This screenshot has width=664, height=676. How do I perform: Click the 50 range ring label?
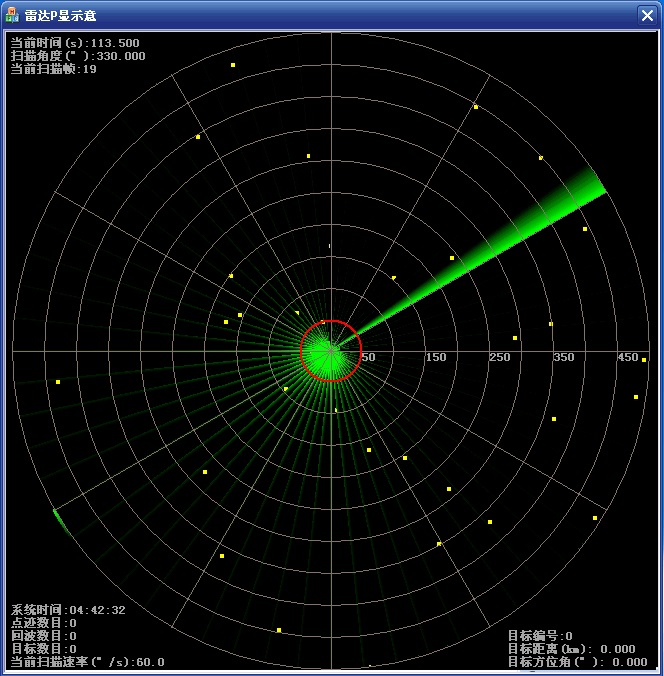(x=368, y=357)
